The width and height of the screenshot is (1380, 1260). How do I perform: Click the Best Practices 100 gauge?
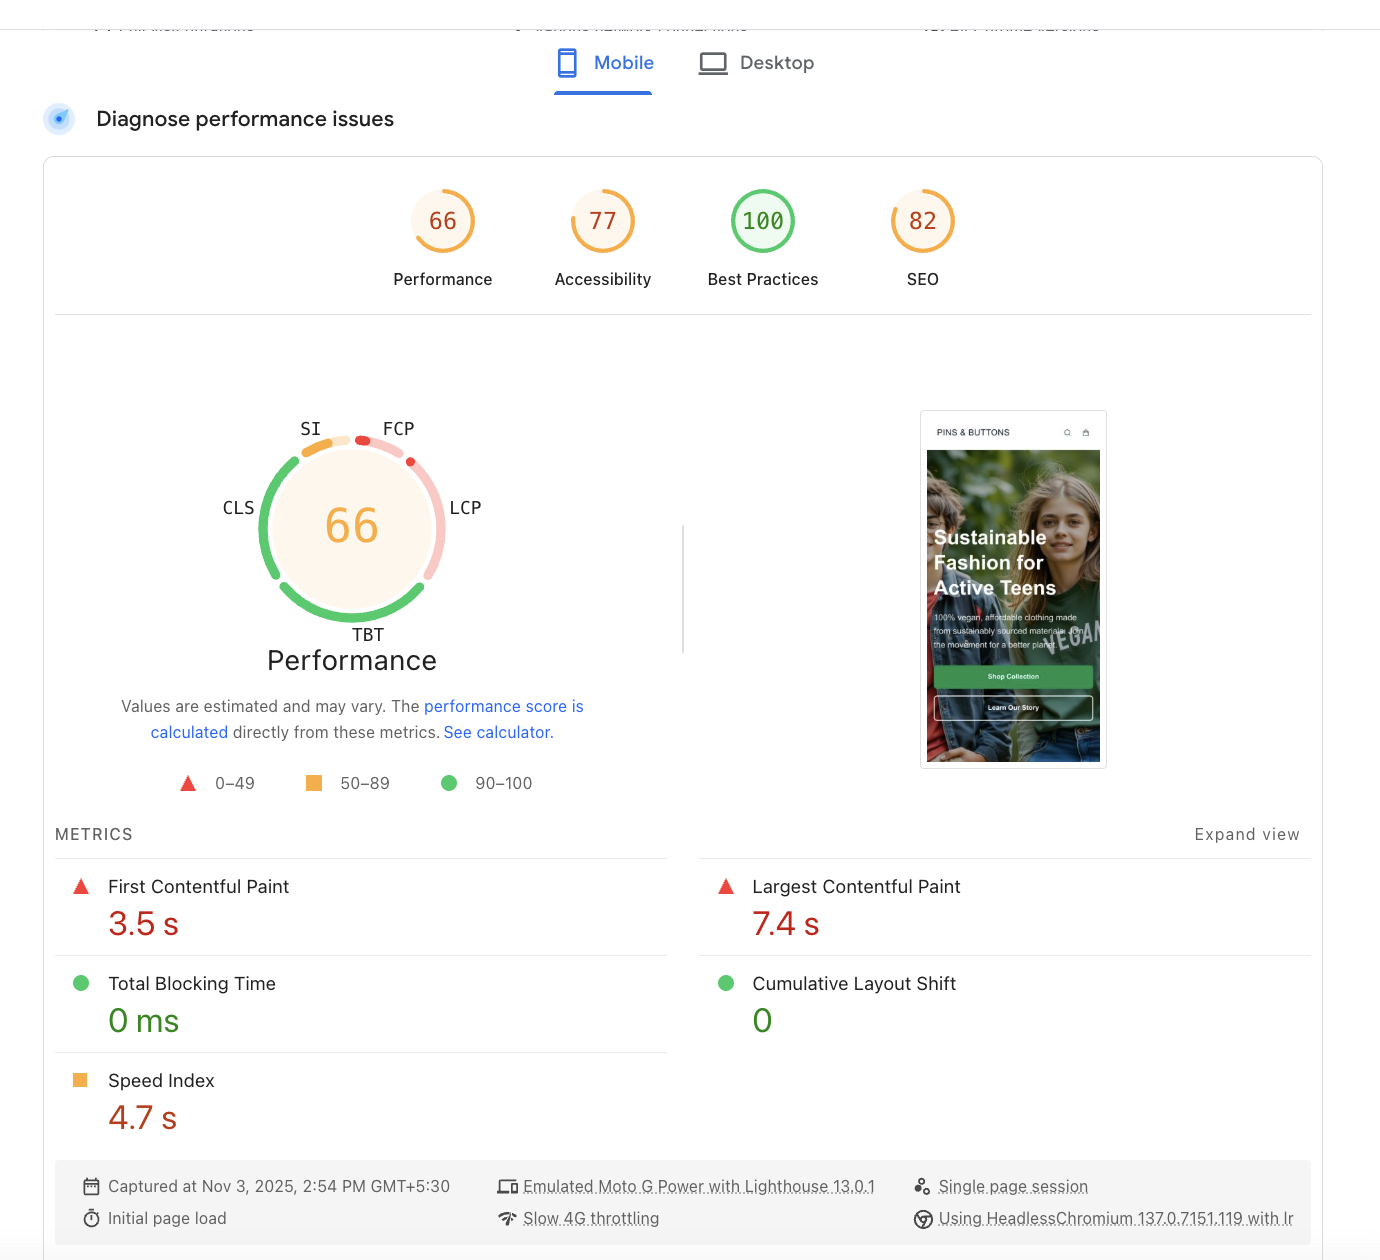tap(762, 221)
